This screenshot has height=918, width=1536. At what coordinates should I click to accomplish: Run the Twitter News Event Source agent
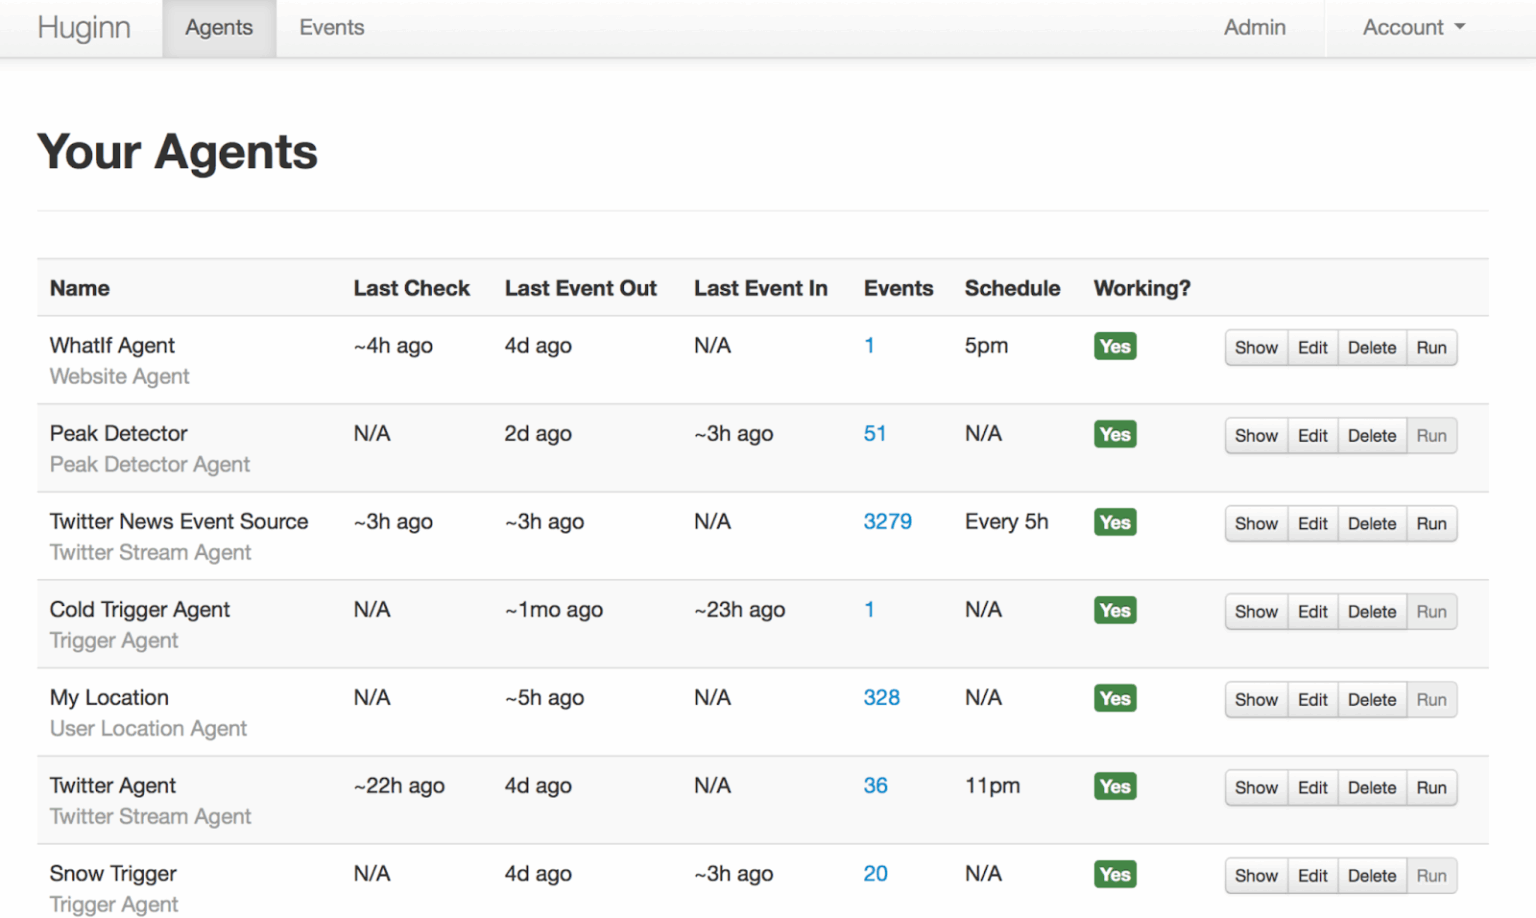pyautogui.click(x=1431, y=523)
